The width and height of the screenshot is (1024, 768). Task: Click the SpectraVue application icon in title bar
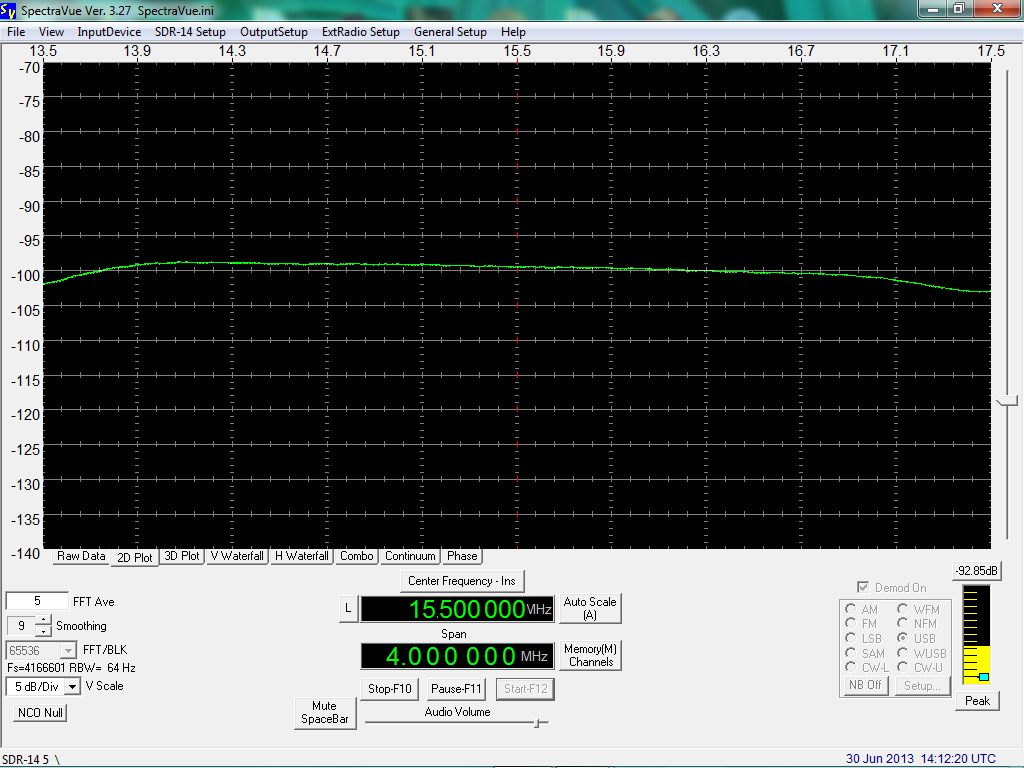coord(9,9)
